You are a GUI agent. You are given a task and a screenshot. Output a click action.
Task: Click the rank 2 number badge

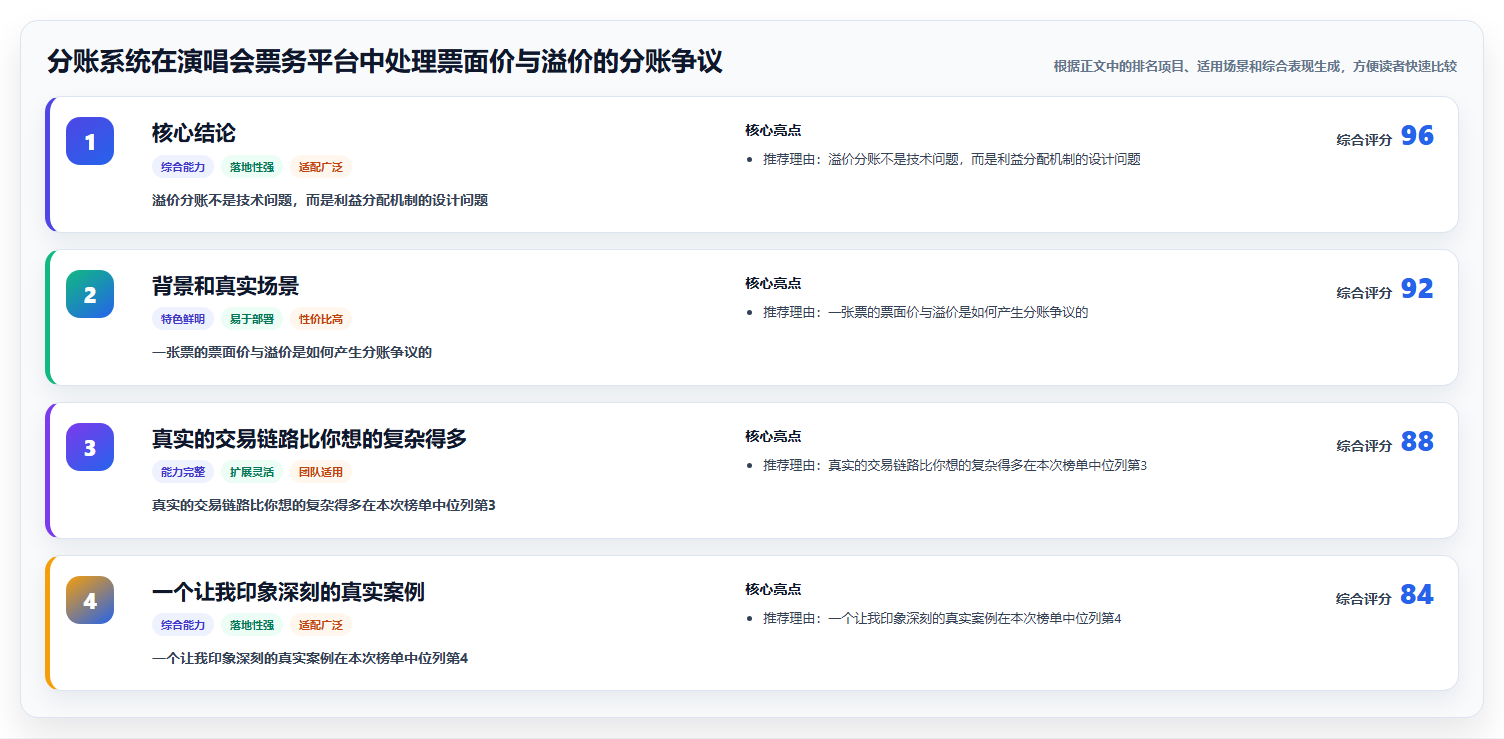pos(90,294)
